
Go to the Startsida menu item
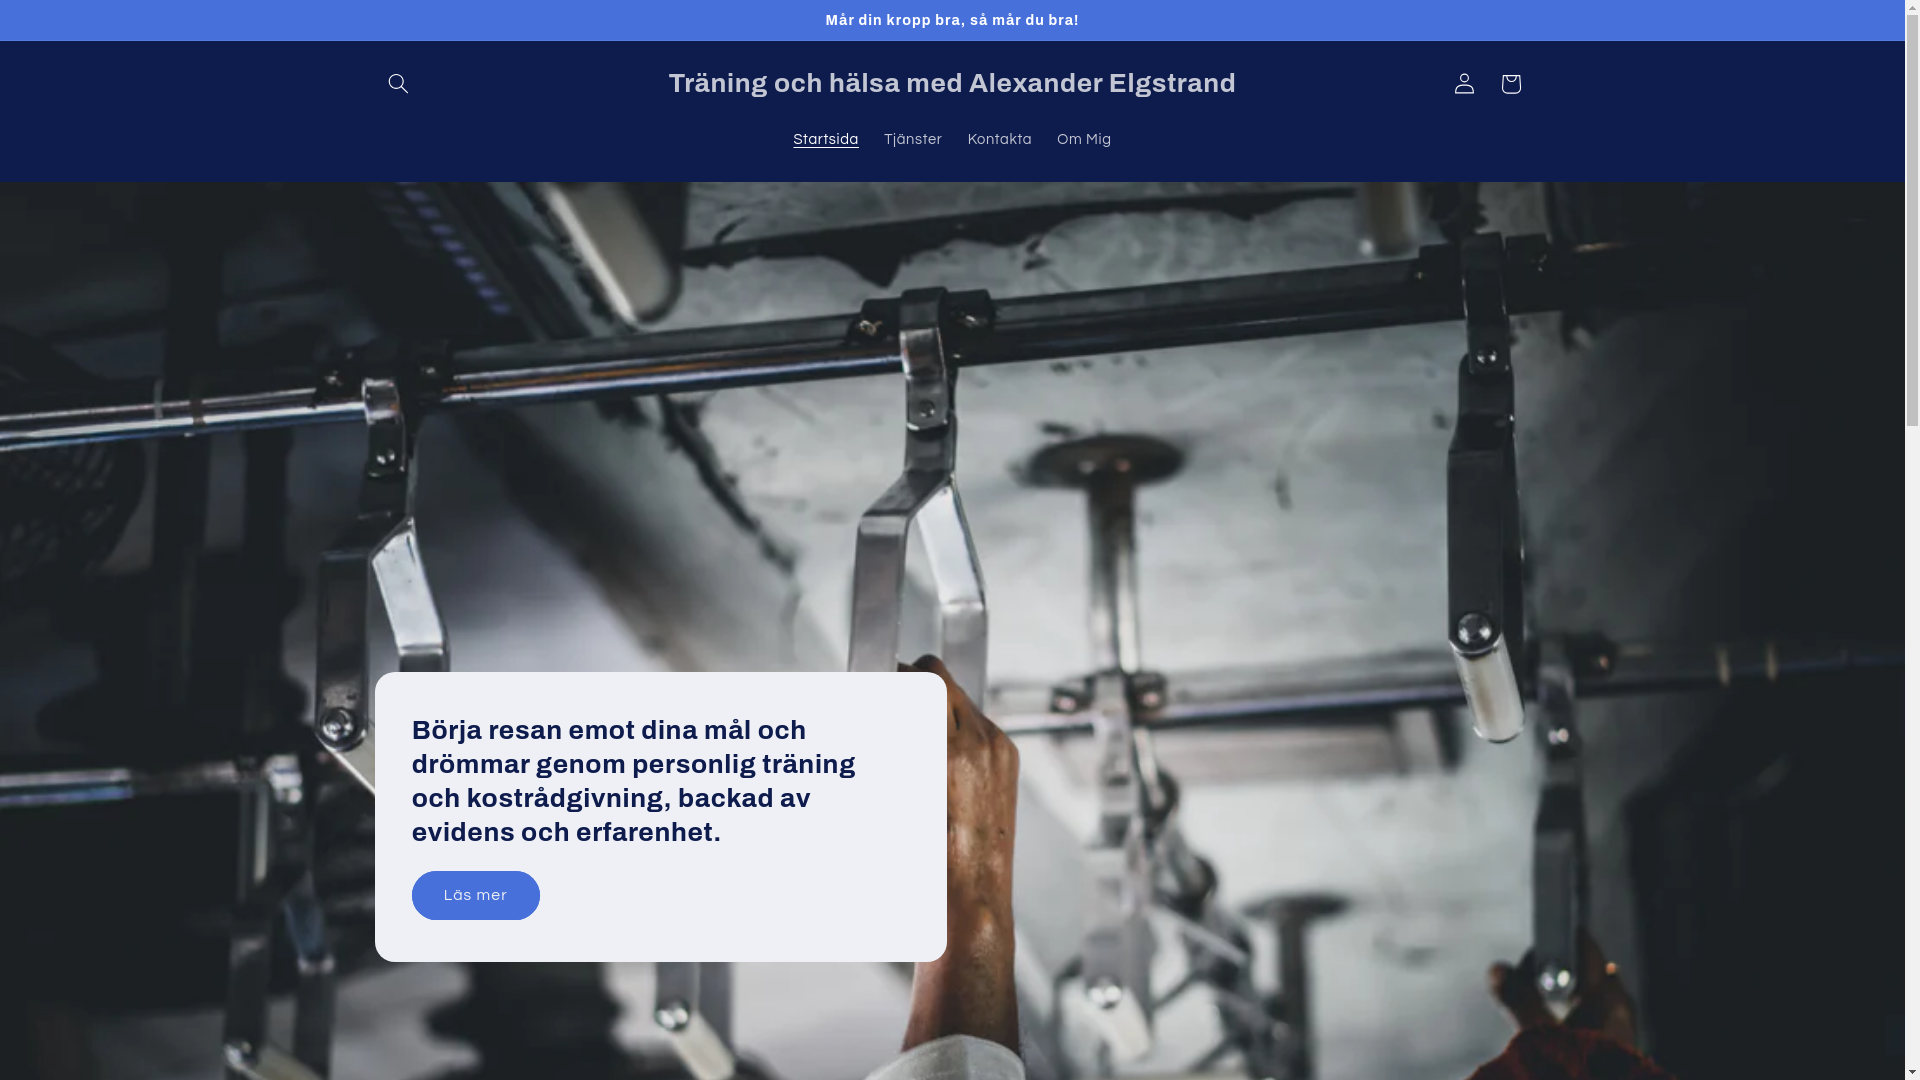click(825, 140)
